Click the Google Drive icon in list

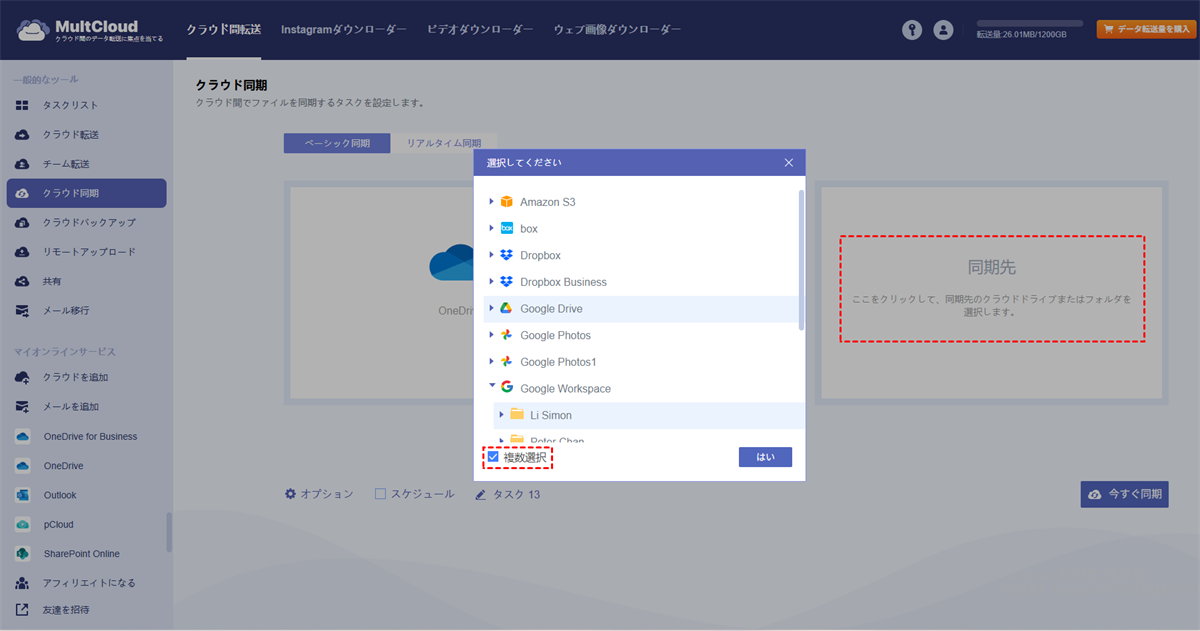coord(507,308)
